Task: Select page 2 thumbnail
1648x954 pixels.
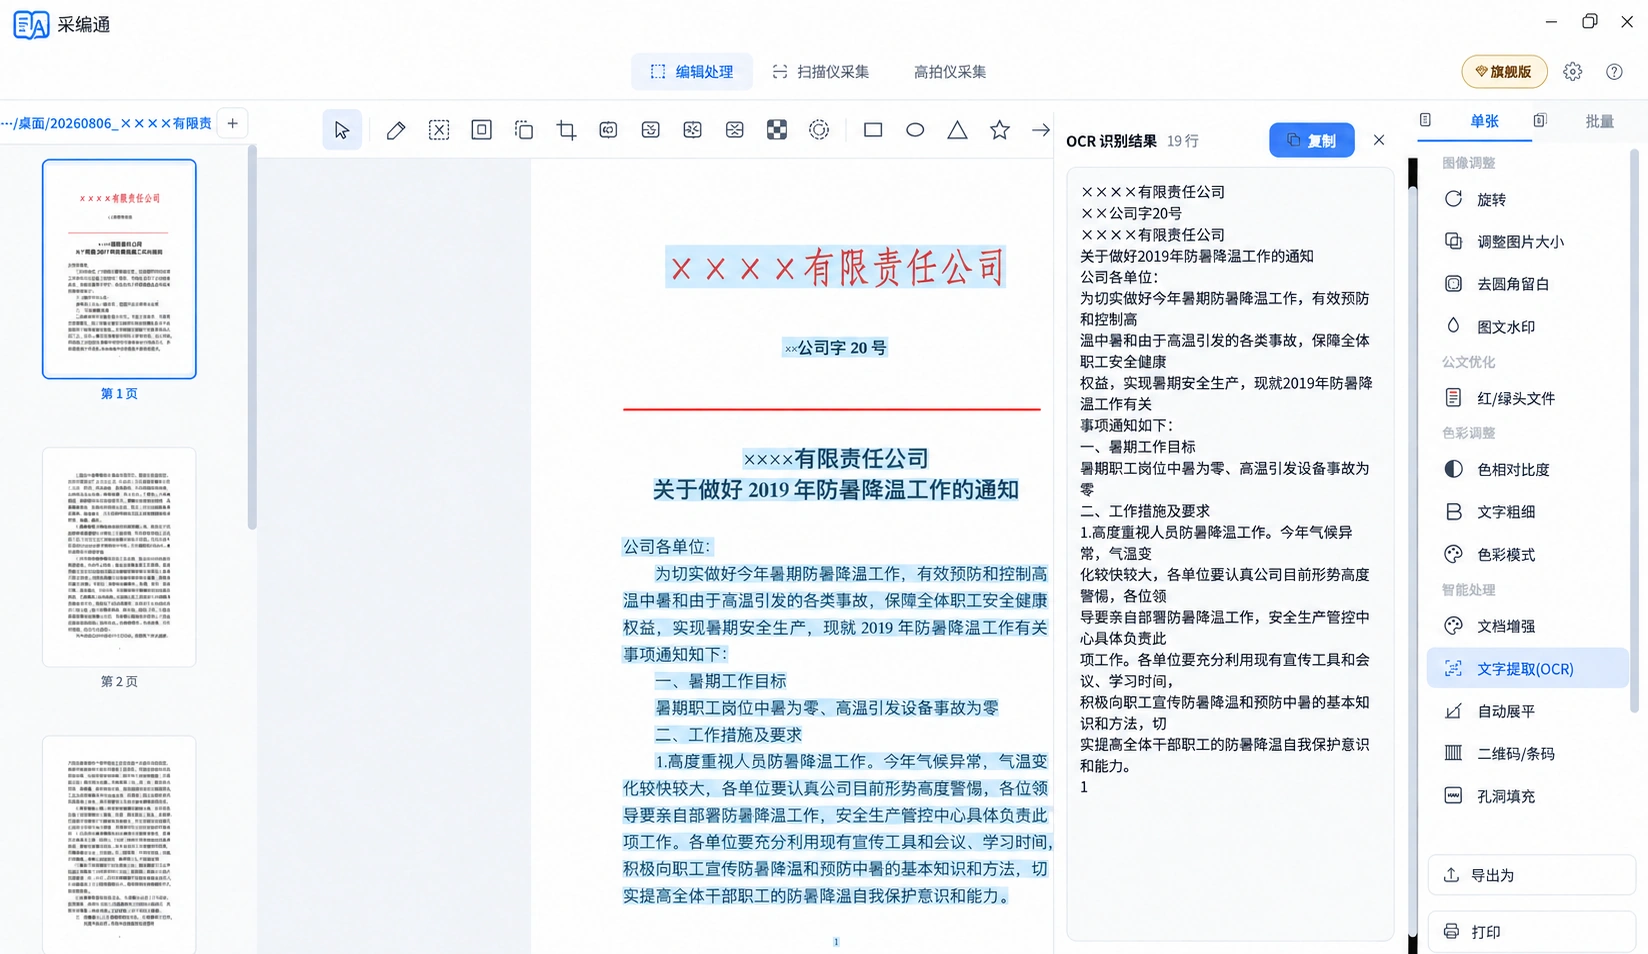Action: [119, 557]
